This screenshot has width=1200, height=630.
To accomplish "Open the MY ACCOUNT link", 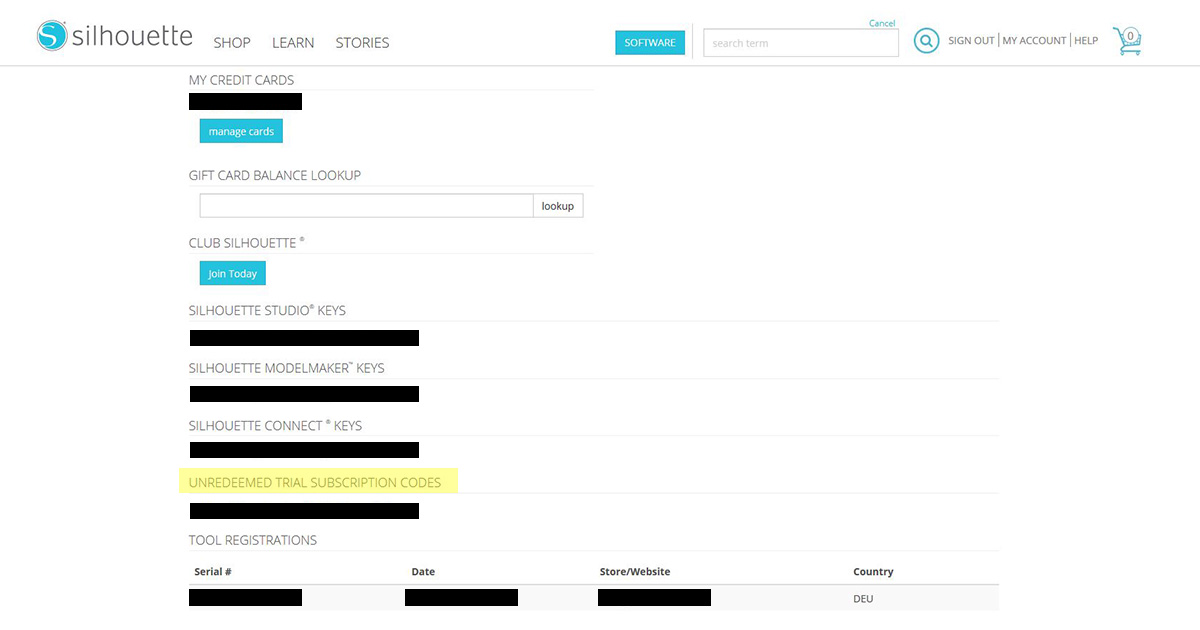I will (x=1034, y=41).
